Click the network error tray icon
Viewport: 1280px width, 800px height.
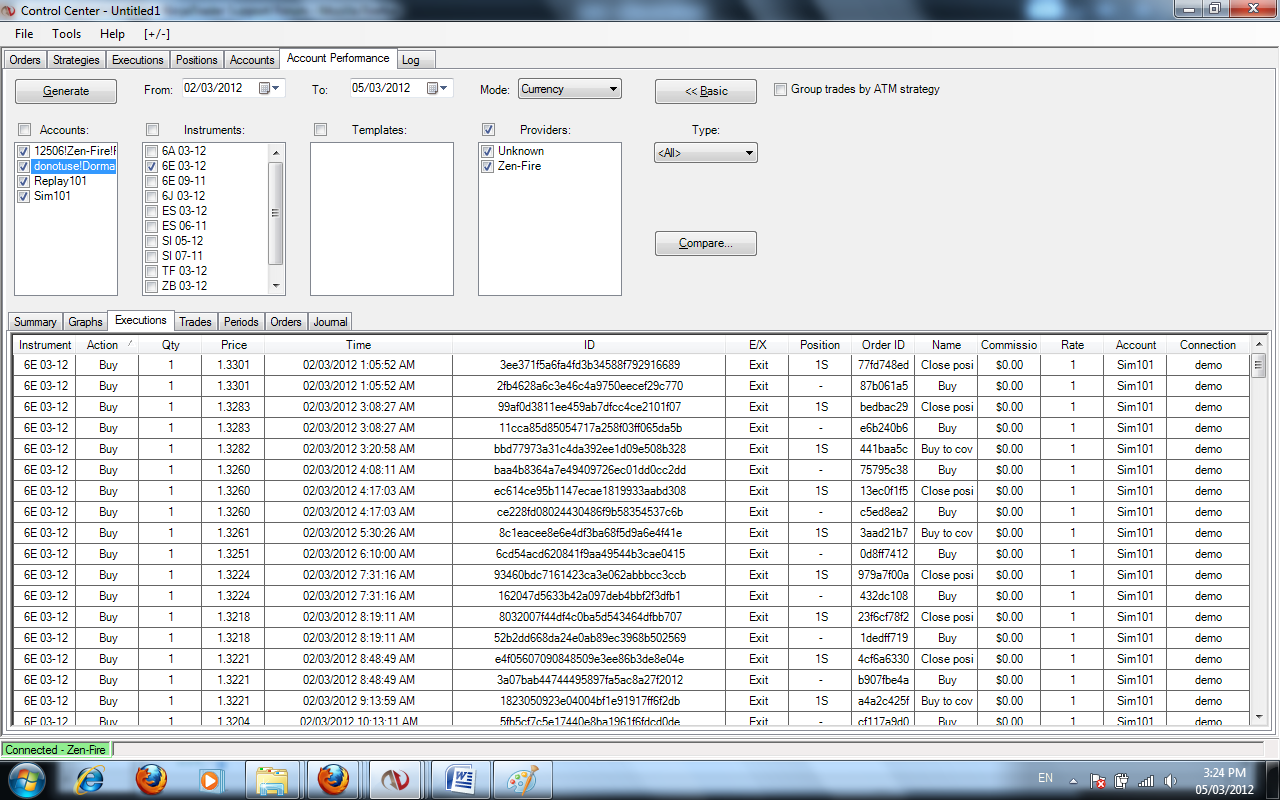1098,780
